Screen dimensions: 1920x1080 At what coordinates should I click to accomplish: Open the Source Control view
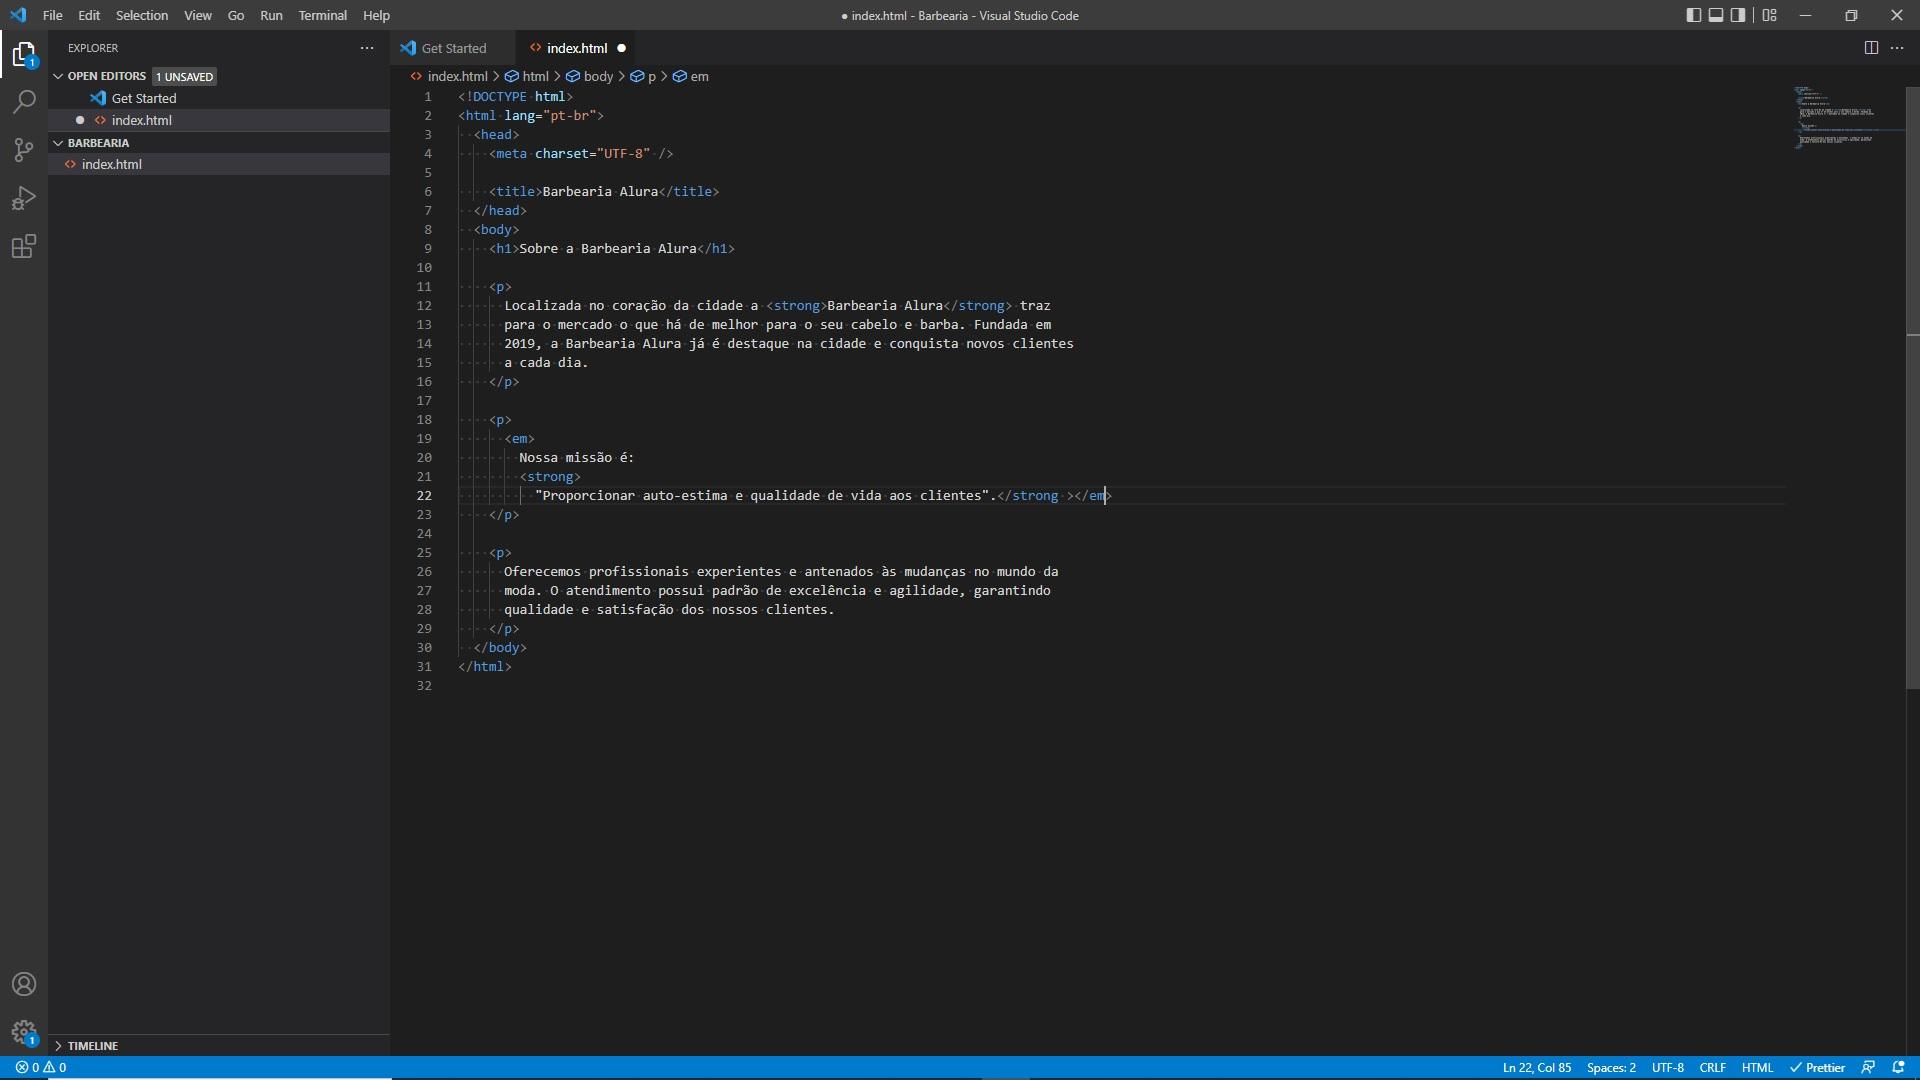click(x=24, y=150)
